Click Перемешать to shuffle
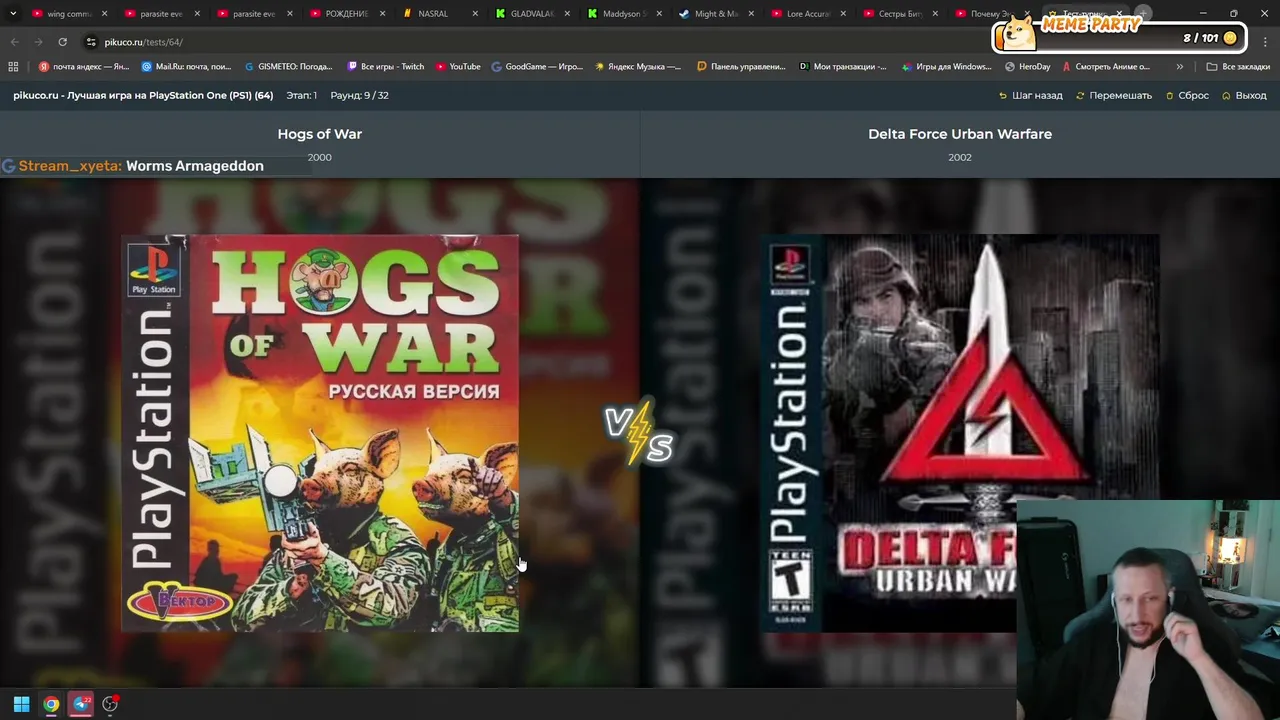 pos(1114,95)
